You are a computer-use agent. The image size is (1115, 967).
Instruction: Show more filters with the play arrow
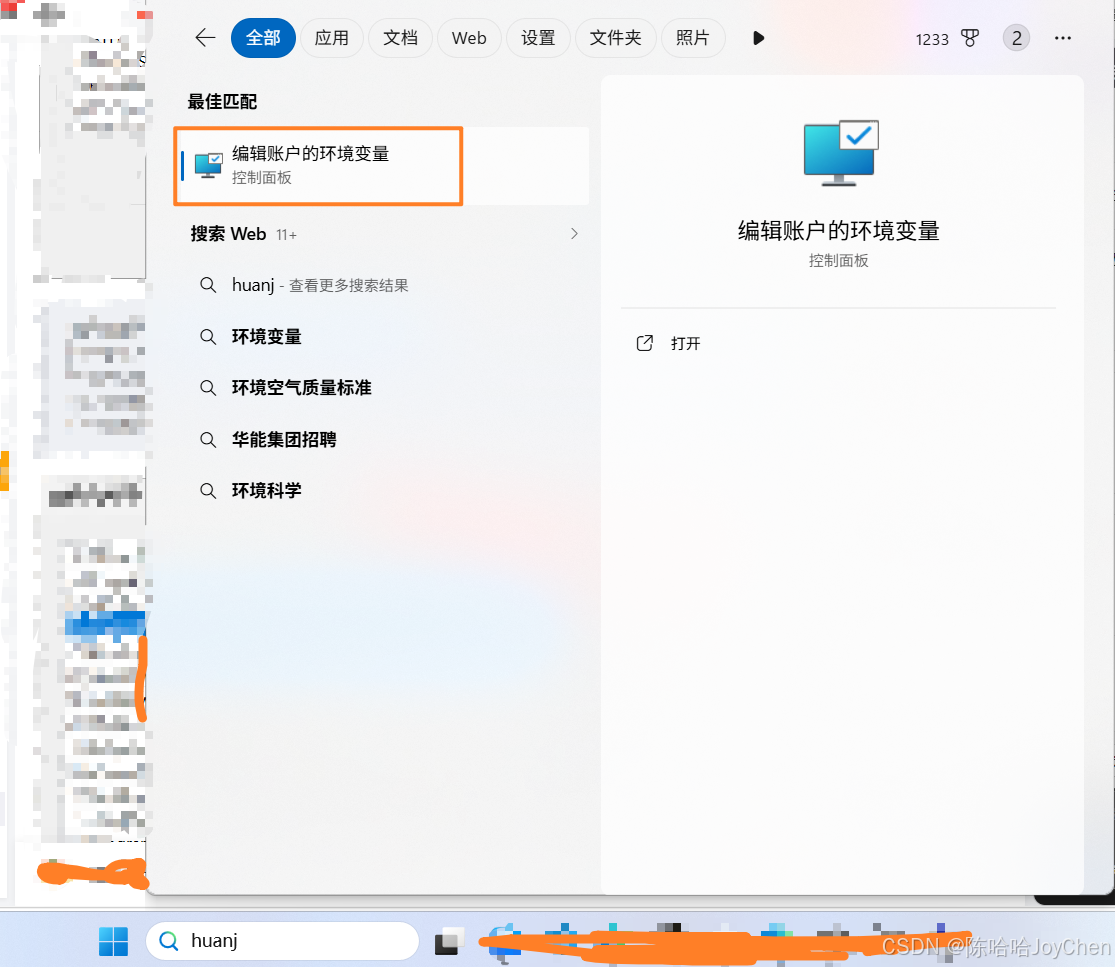pyautogui.click(x=758, y=38)
